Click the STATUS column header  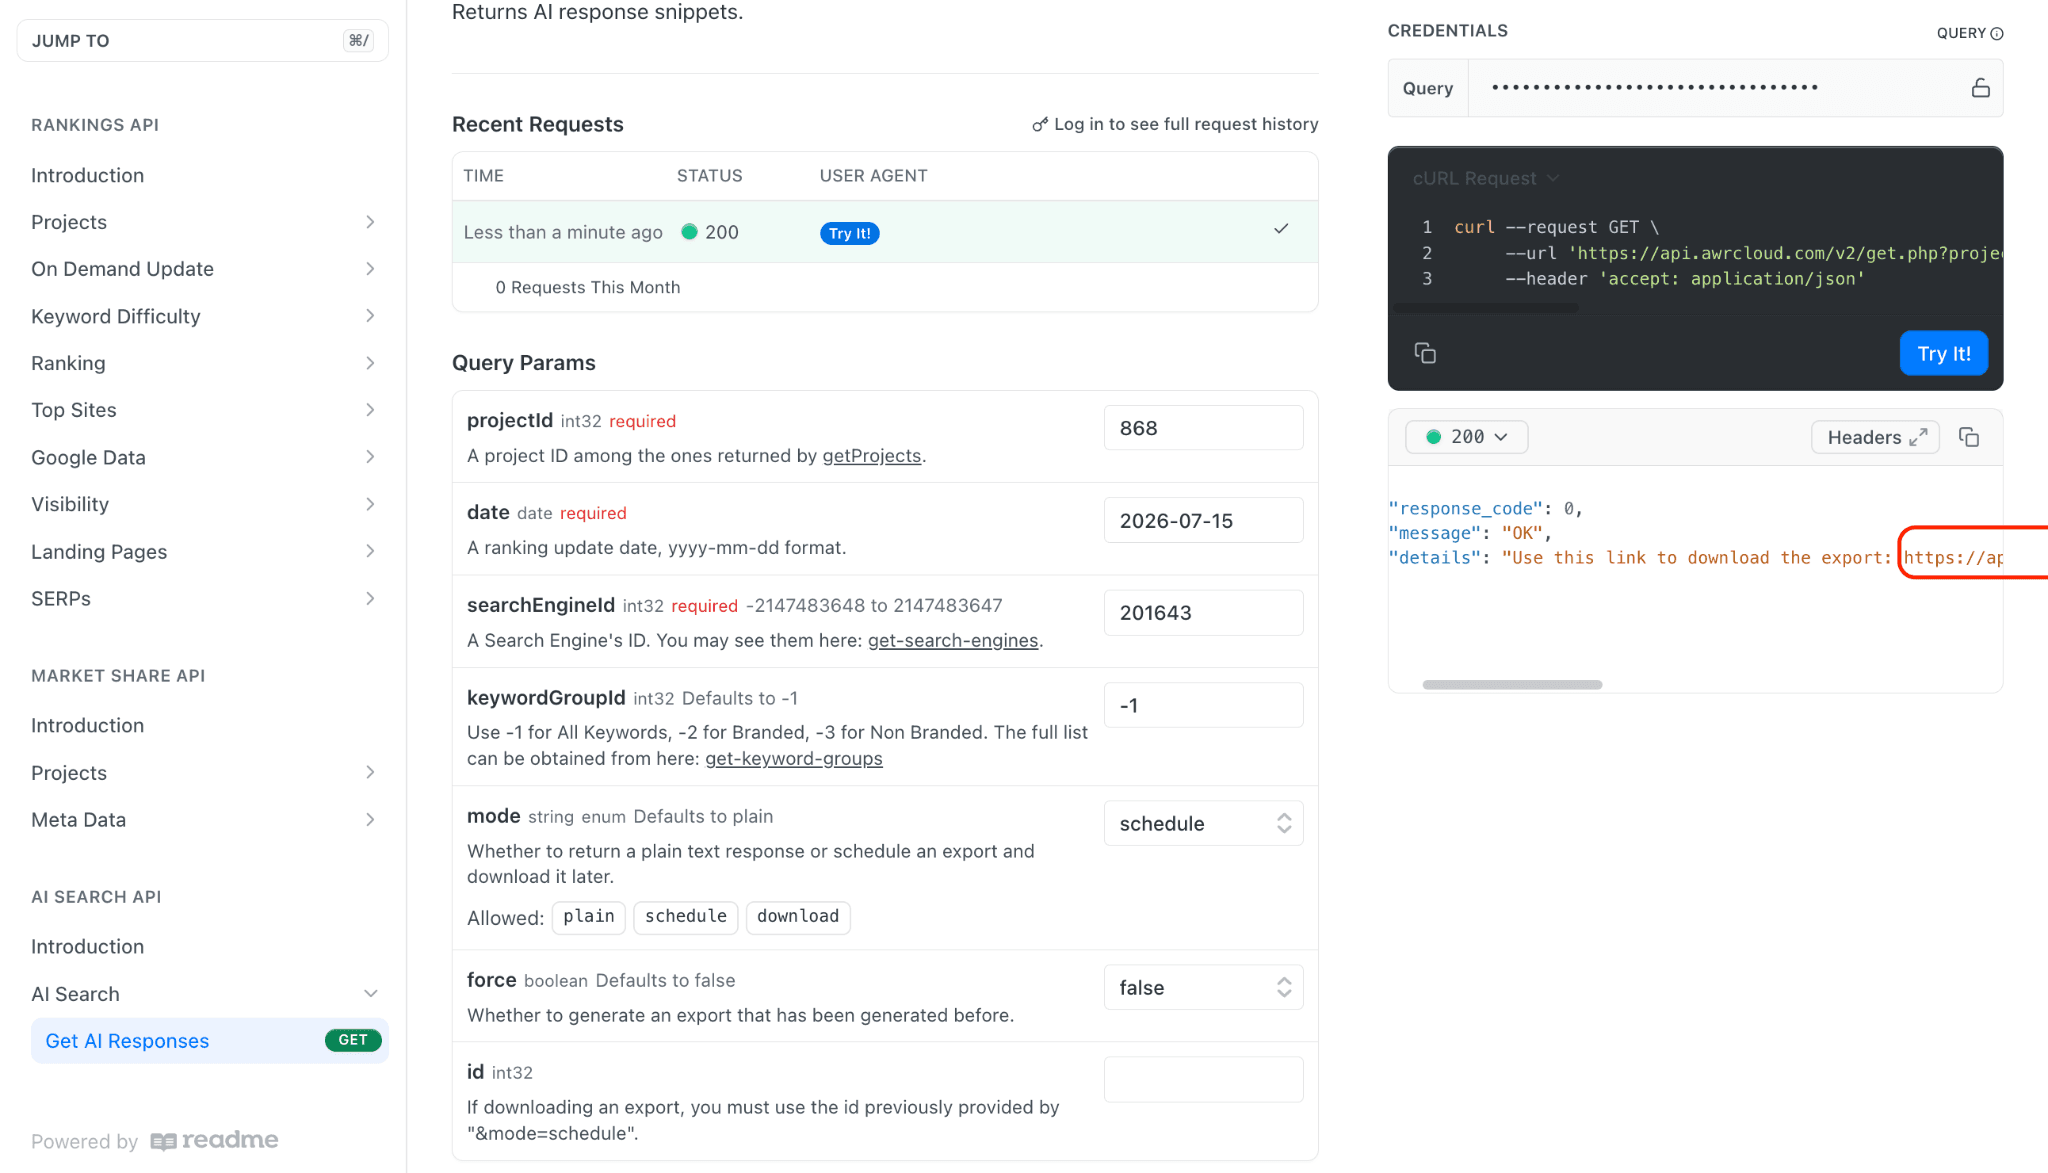[x=709, y=176]
